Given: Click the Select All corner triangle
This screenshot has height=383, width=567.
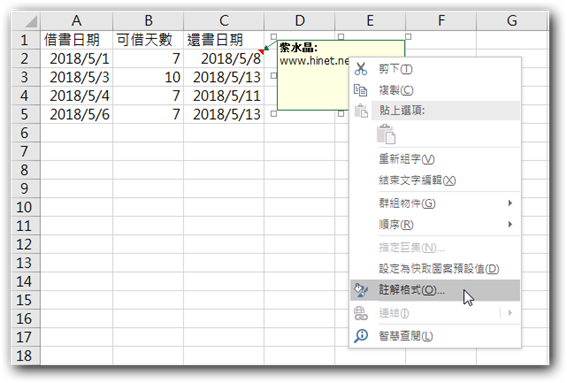Looking at the screenshot, I should point(31,22).
